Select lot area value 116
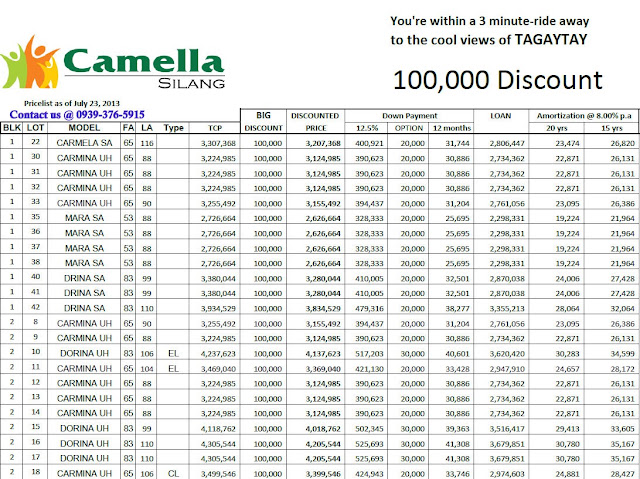 (147, 143)
